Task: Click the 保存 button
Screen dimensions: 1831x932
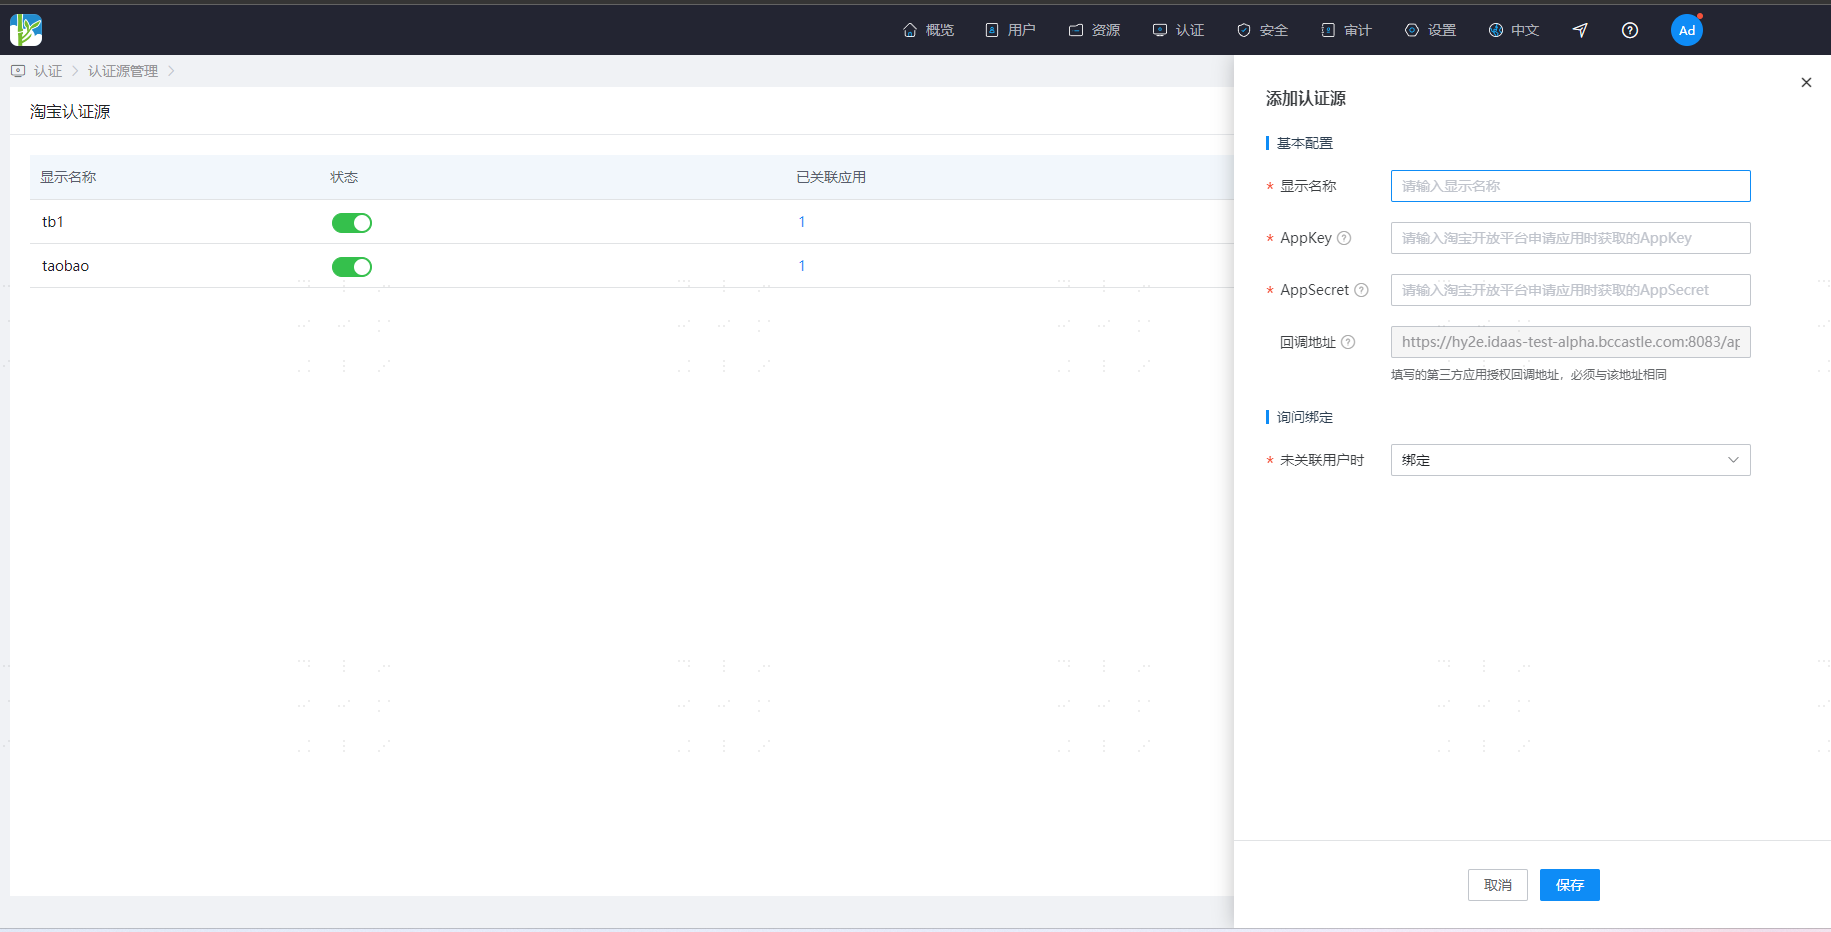Action: tap(1569, 885)
